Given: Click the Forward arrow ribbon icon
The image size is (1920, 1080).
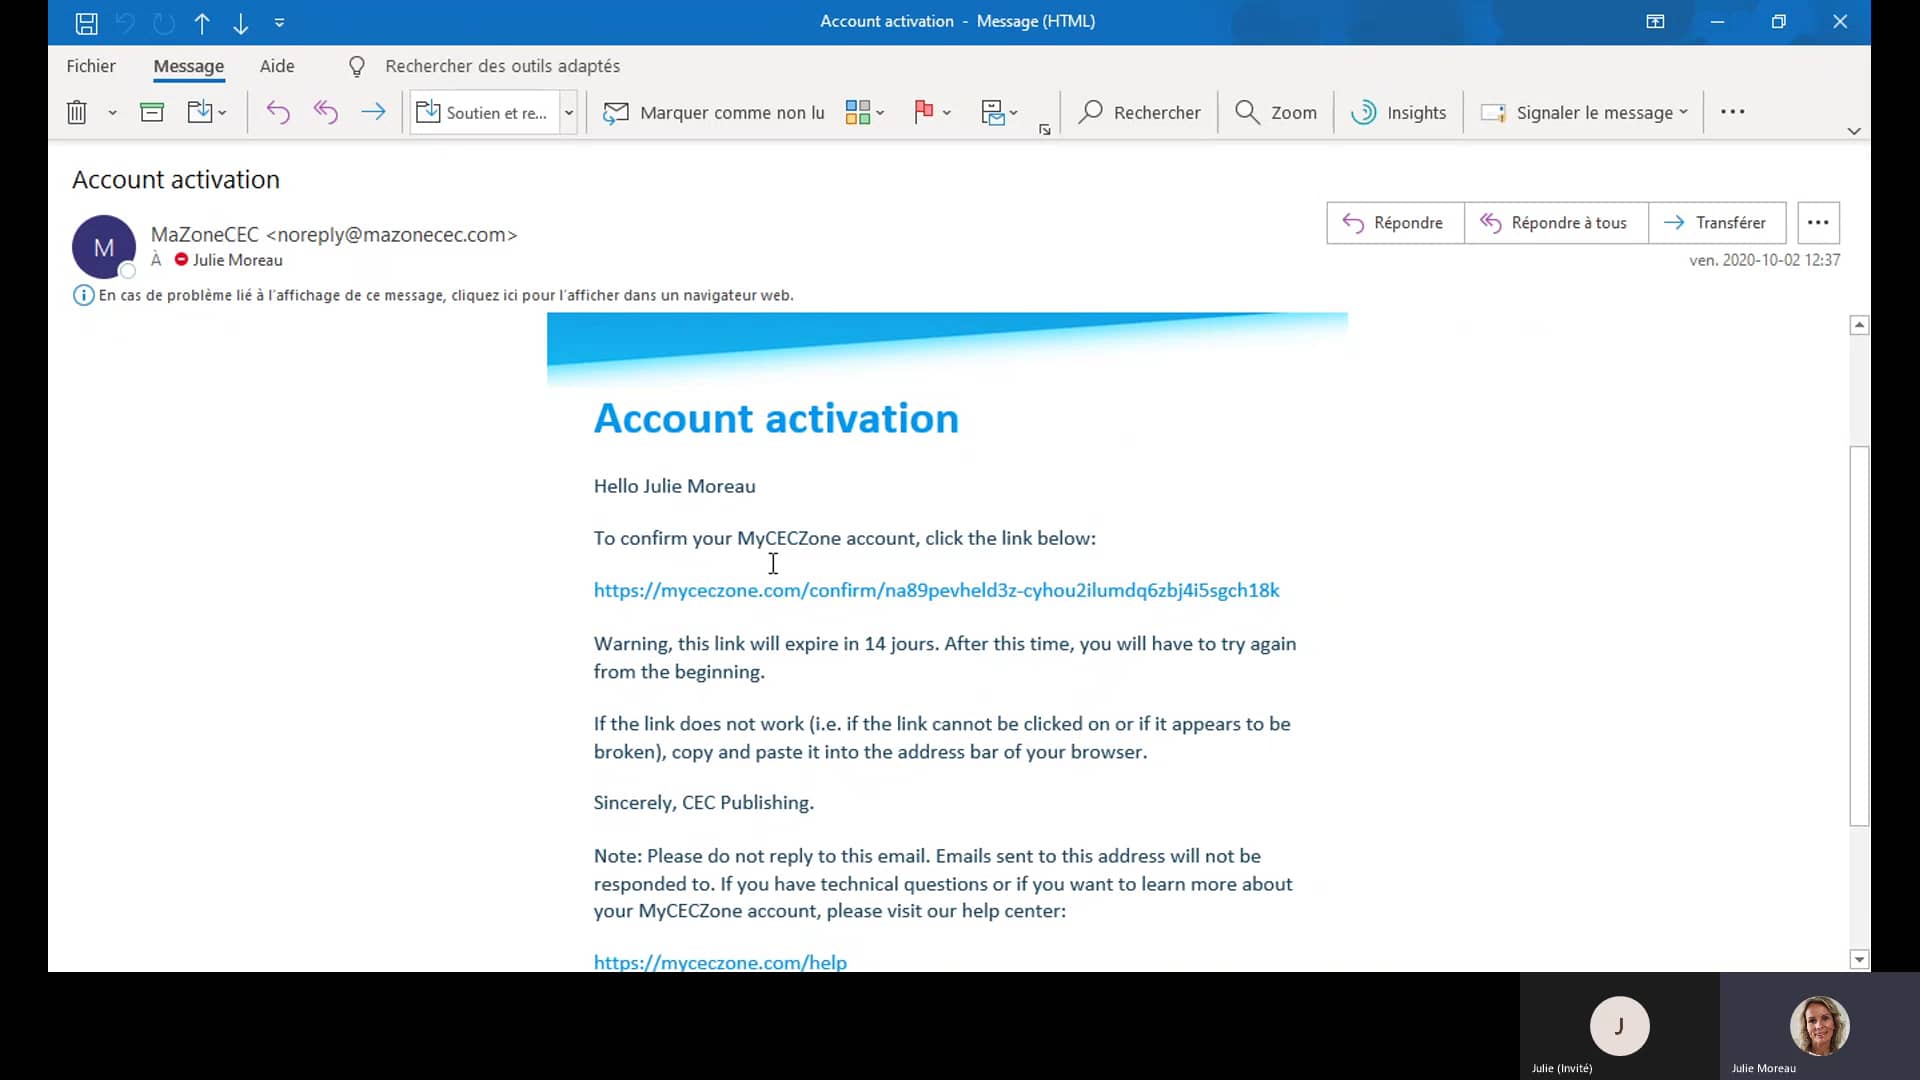Looking at the screenshot, I should coord(373,112).
